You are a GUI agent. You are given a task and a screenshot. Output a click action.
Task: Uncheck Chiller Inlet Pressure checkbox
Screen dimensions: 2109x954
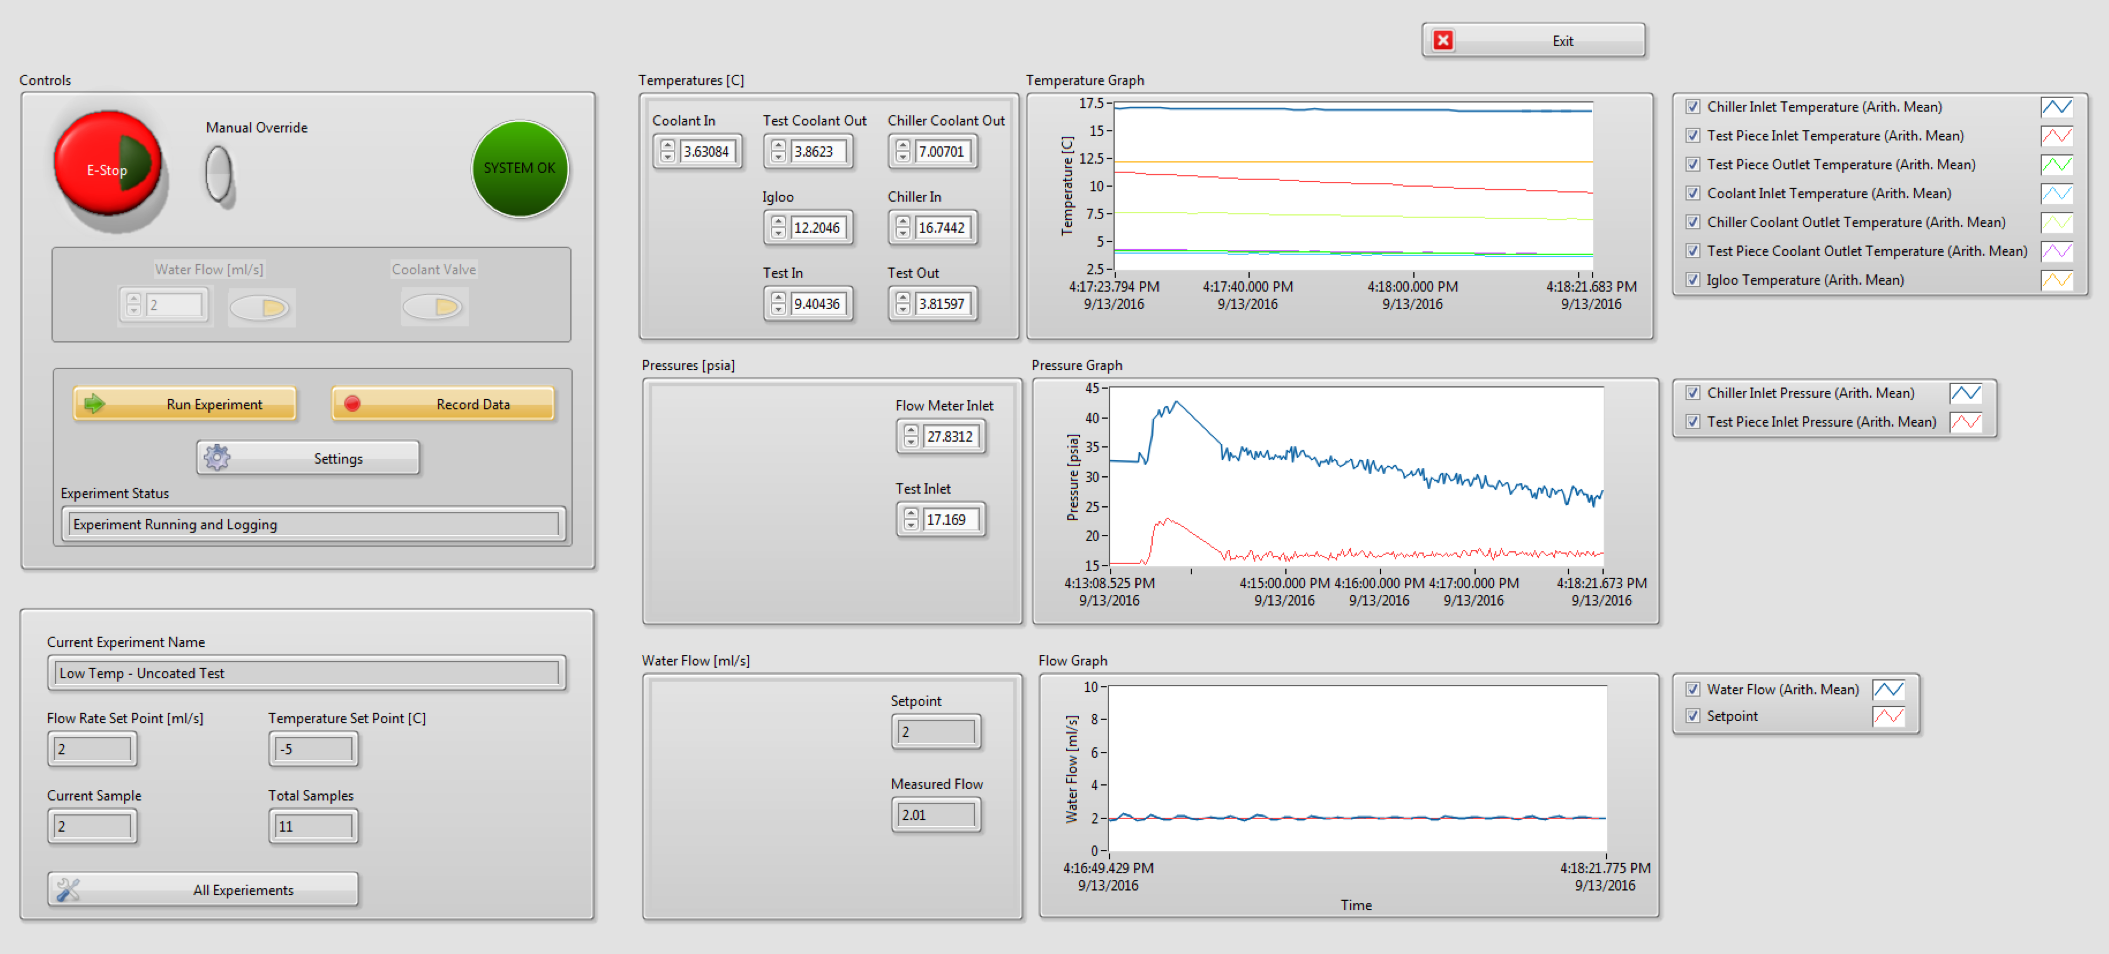pyautogui.click(x=1693, y=393)
